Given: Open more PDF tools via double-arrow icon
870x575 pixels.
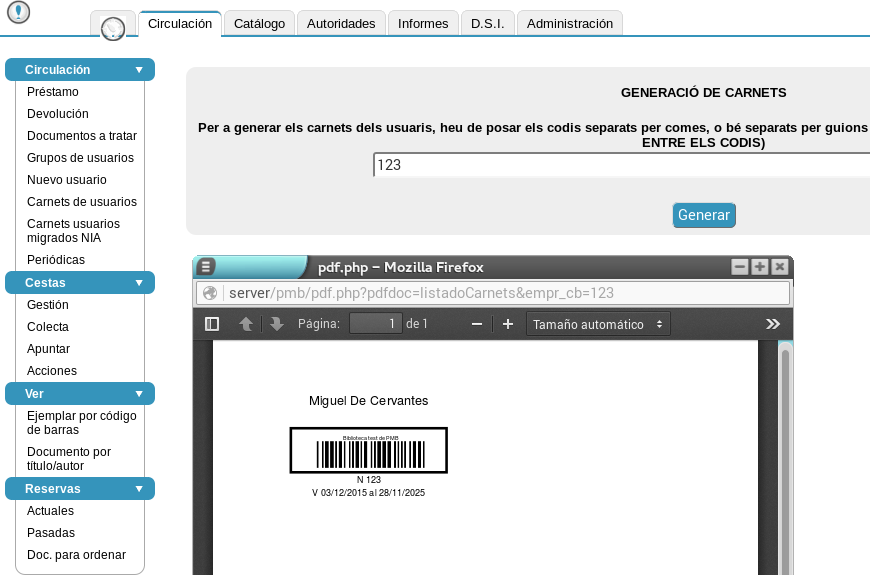Looking at the screenshot, I should tap(772, 324).
